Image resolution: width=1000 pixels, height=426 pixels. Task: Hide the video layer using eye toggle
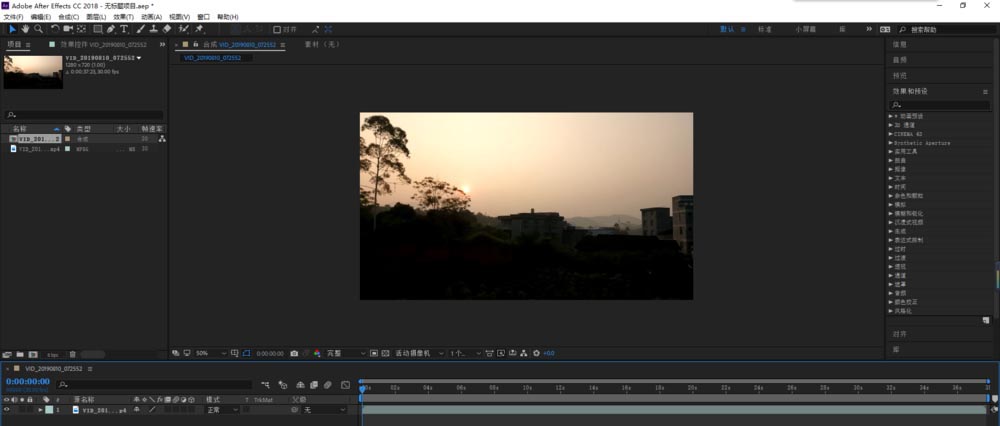point(7,410)
